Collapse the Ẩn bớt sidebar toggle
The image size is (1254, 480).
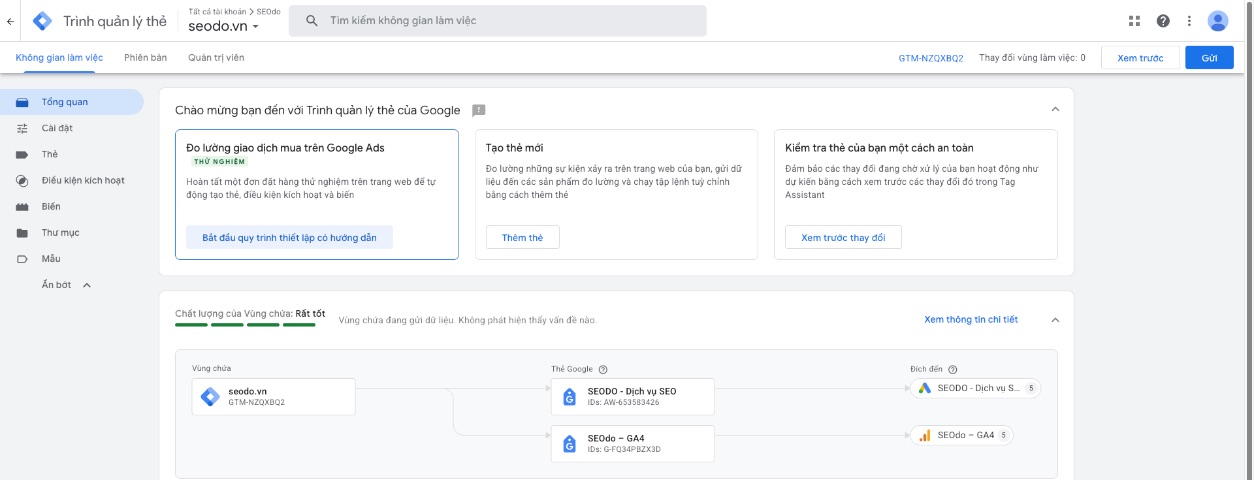click(66, 285)
